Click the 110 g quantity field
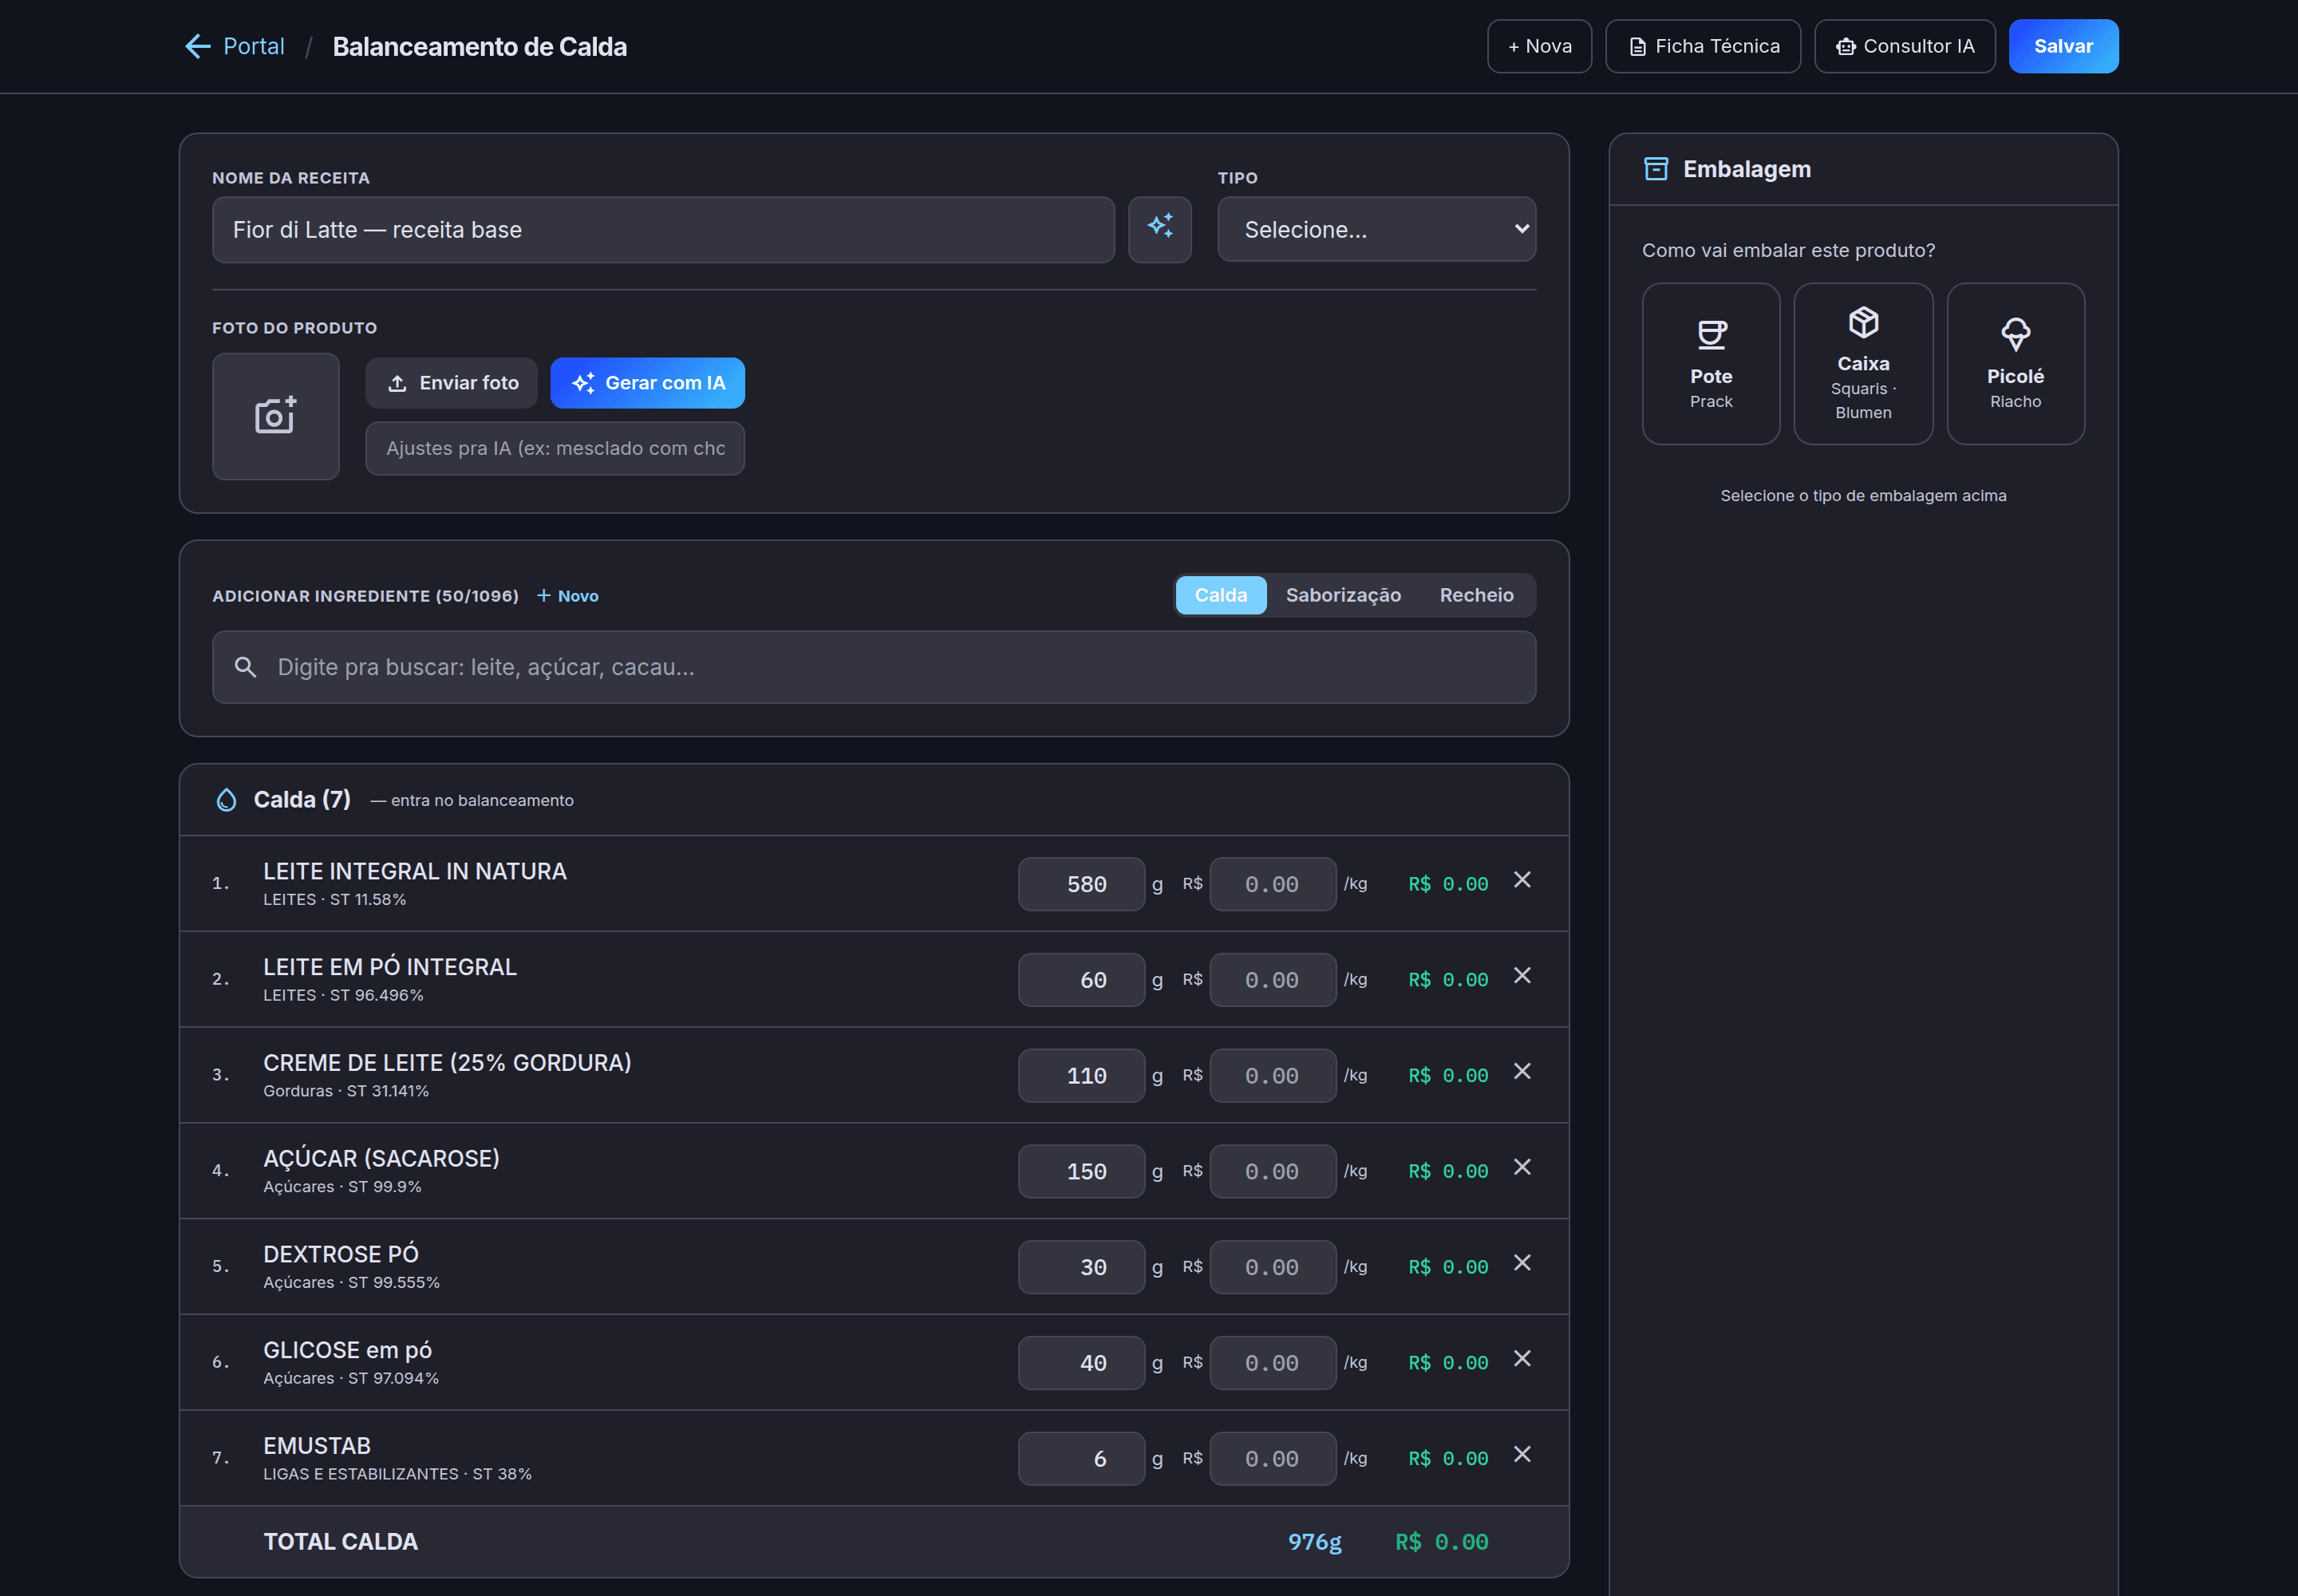2298x1596 pixels. [1080, 1076]
